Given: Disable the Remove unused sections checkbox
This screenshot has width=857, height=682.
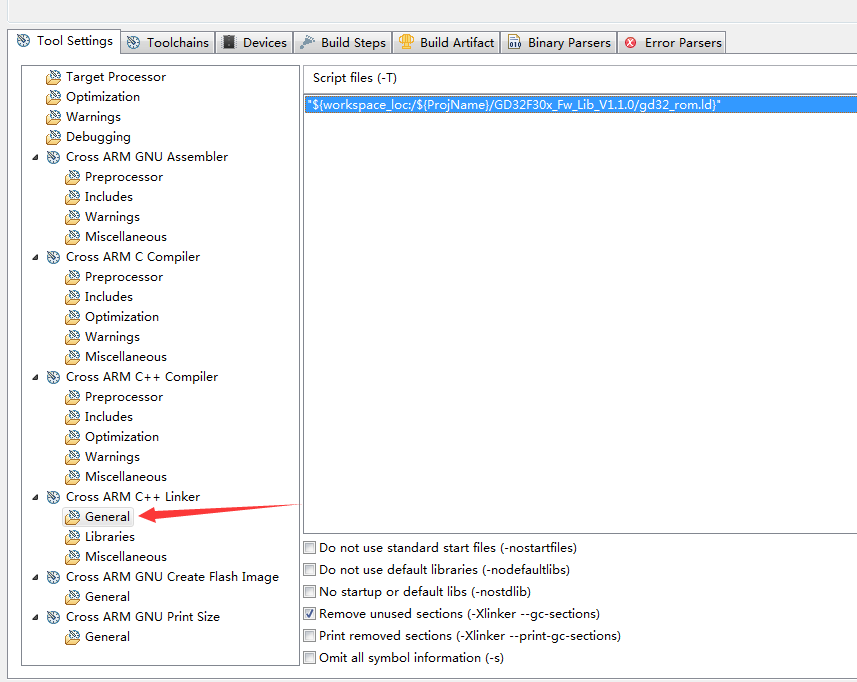Looking at the screenshot, I should coord(310,613).
